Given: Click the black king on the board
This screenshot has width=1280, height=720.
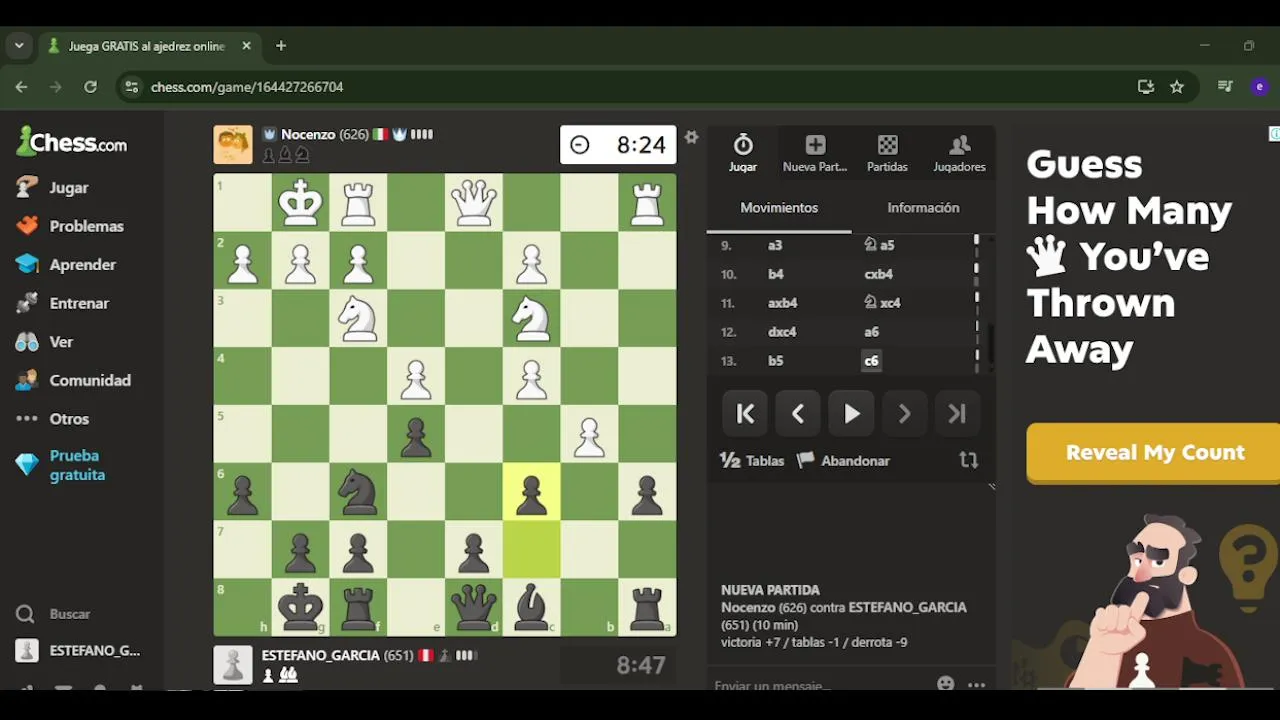Looking at the screenshot, I should 300,606.
